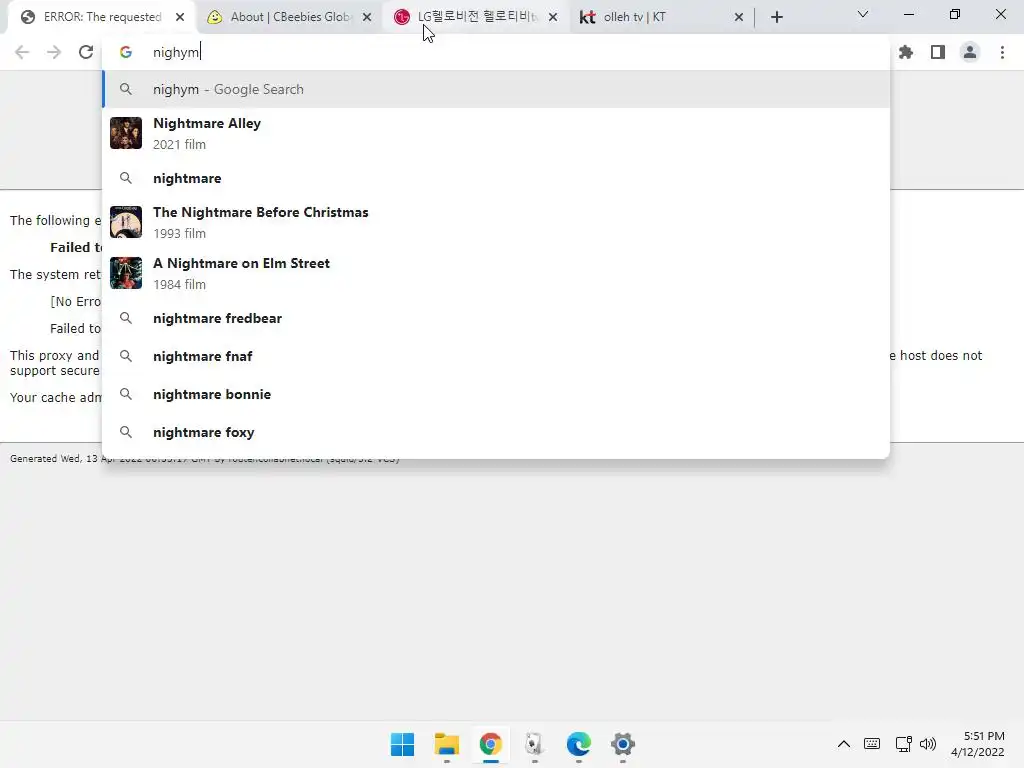Image resolution: width=1024 pixels, height=768 pixels.
Task: Reload the page with the refresh icon
Action: pyautogui.click(x=86, y=52)
